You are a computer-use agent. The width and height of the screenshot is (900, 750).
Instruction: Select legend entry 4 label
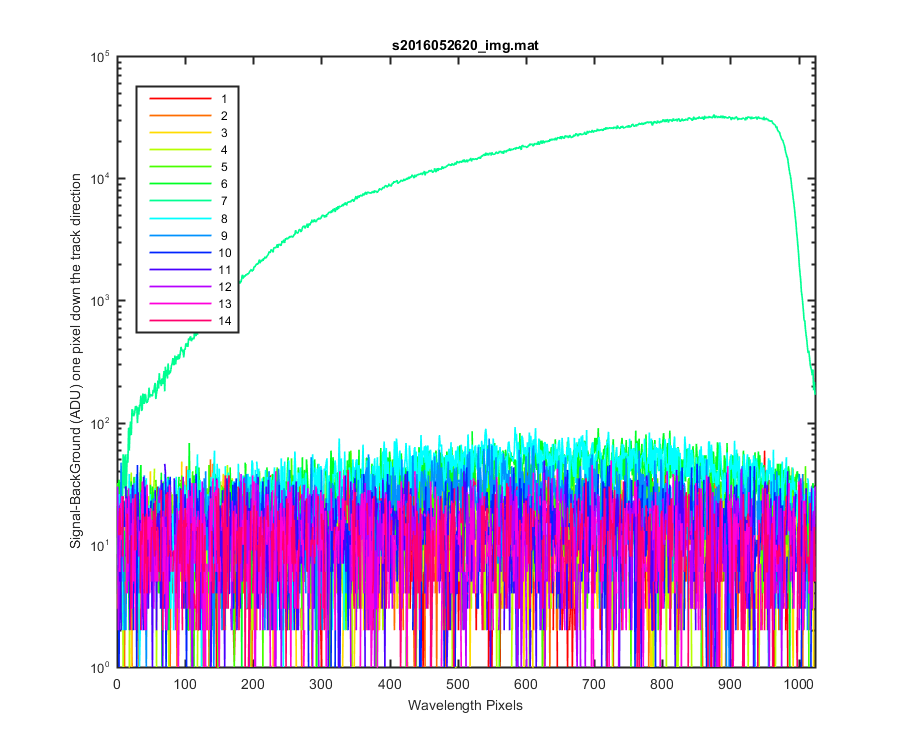click(x=224, y=150)
